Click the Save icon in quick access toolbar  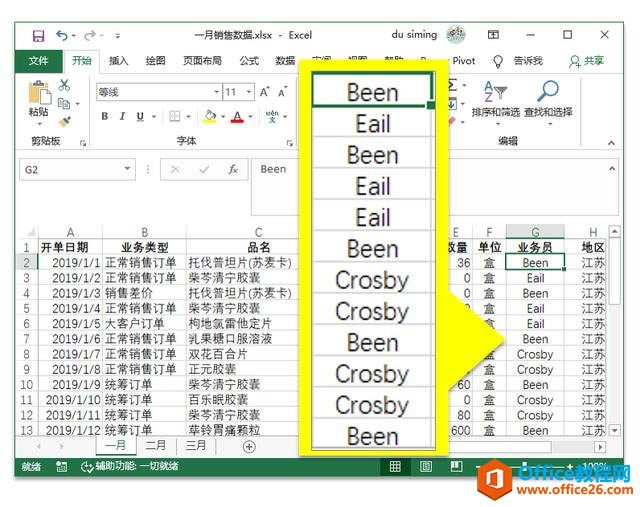[38, 36]
